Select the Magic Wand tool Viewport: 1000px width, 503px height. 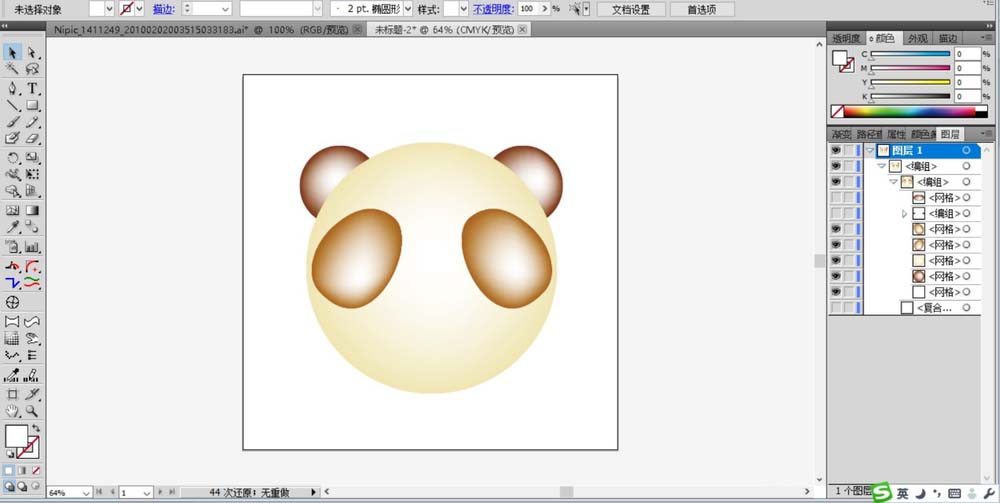click(x=12, y=69)
